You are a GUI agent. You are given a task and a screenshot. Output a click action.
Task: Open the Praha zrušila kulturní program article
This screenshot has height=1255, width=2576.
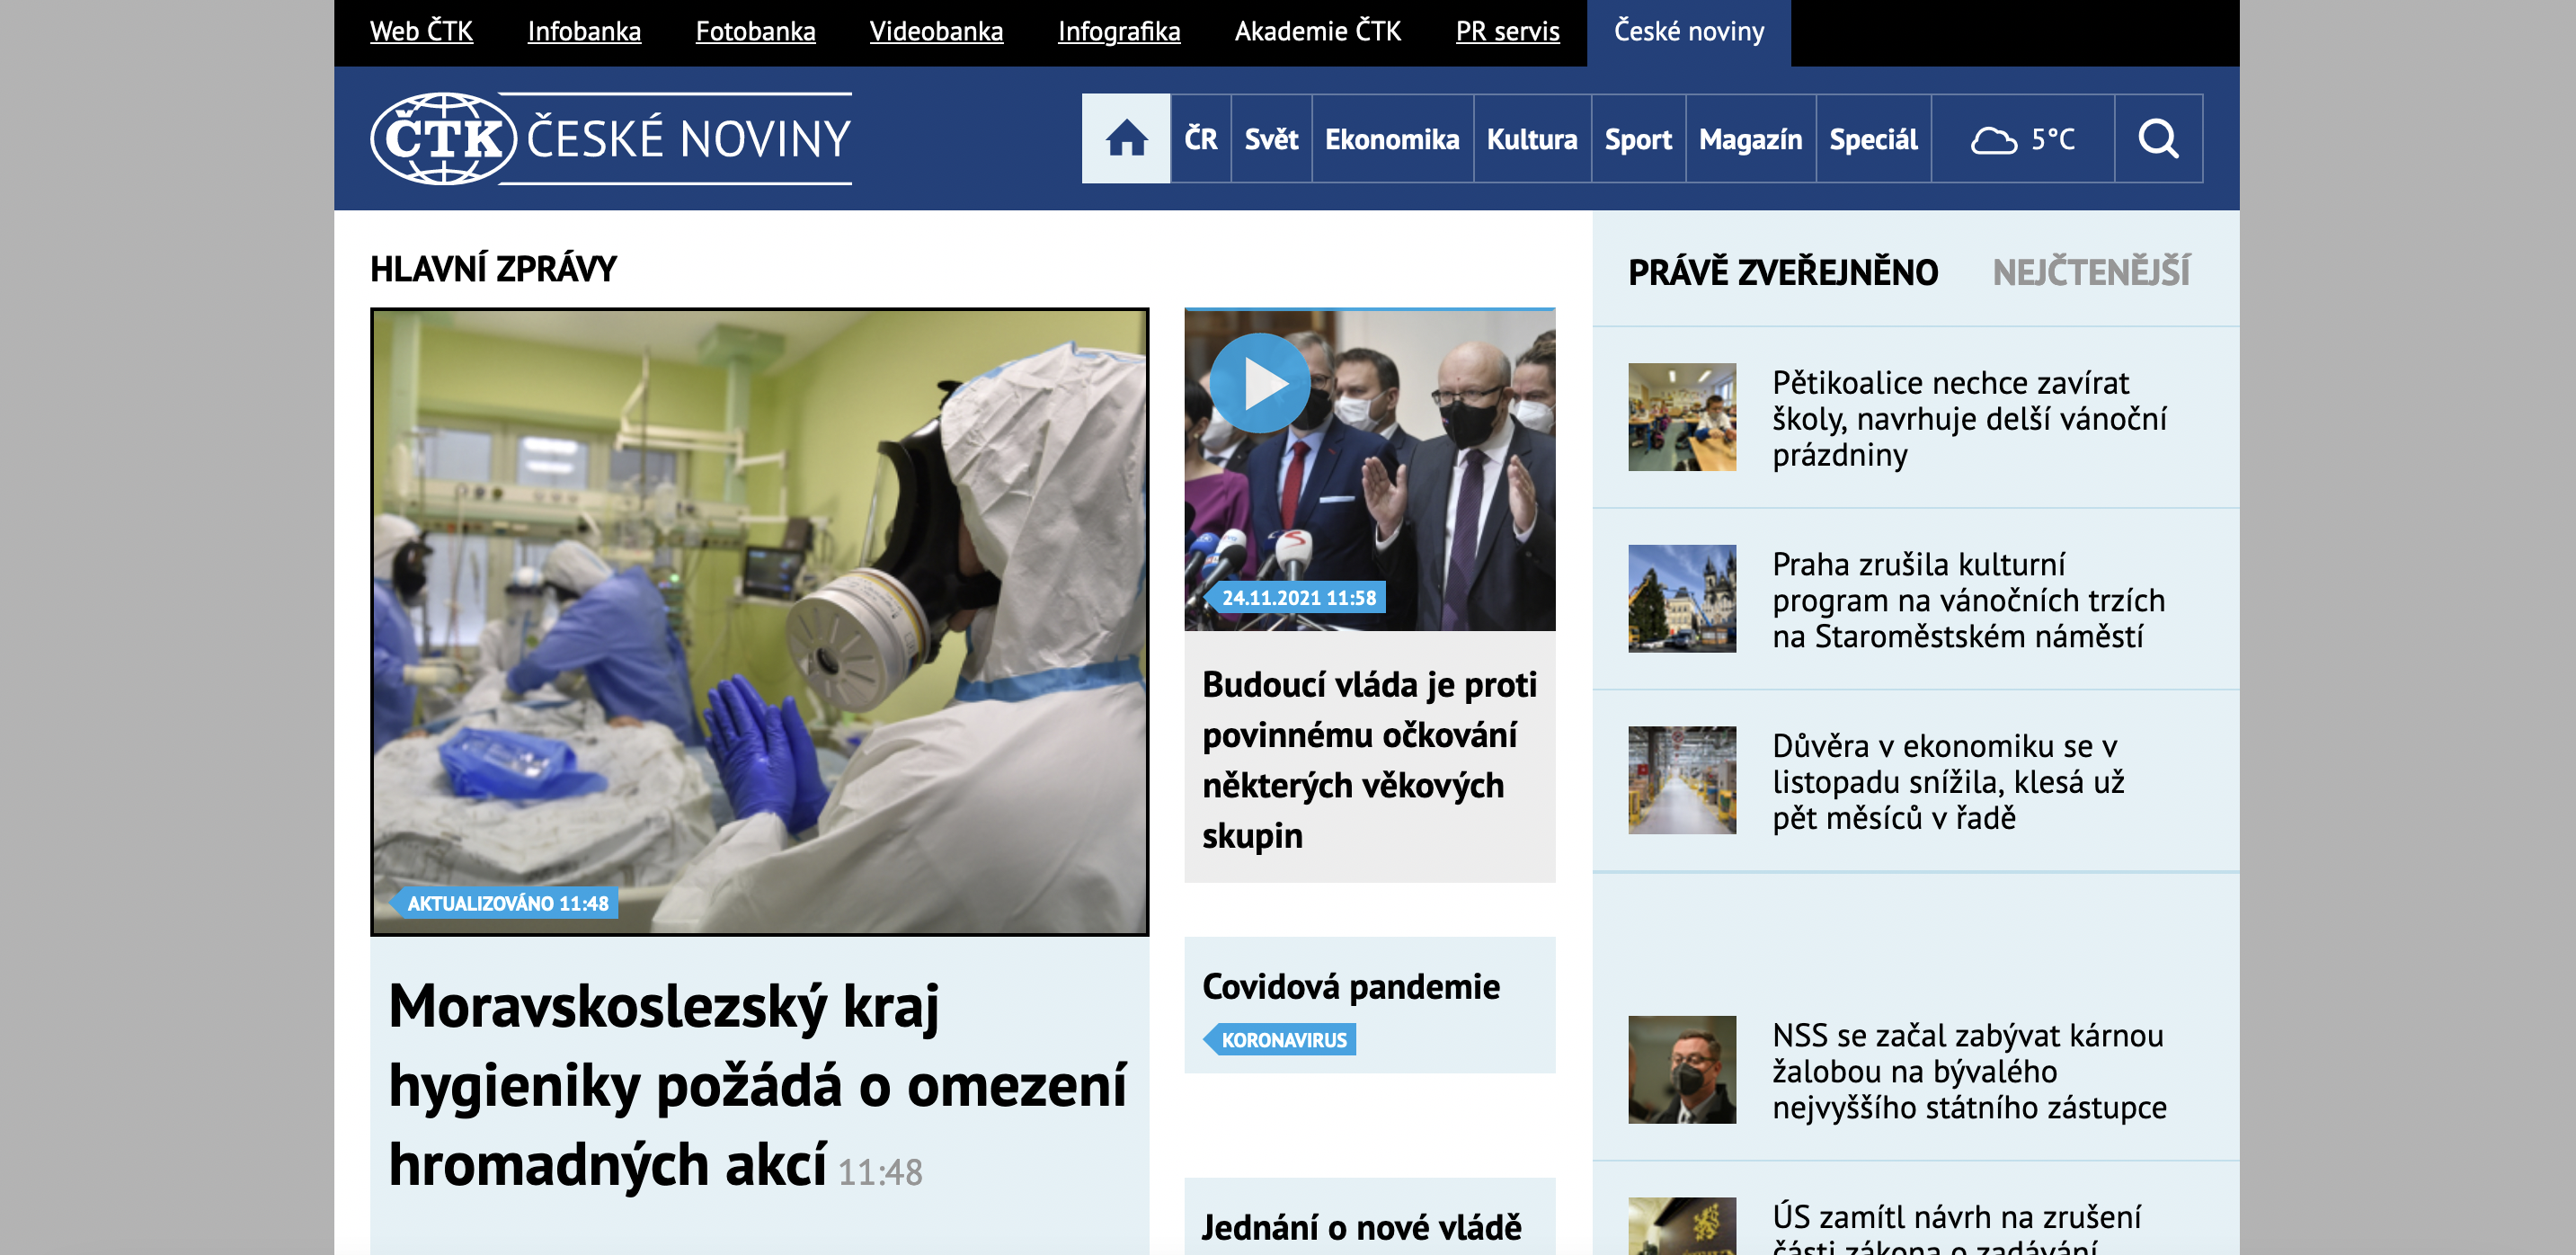tap(1968, 600)
